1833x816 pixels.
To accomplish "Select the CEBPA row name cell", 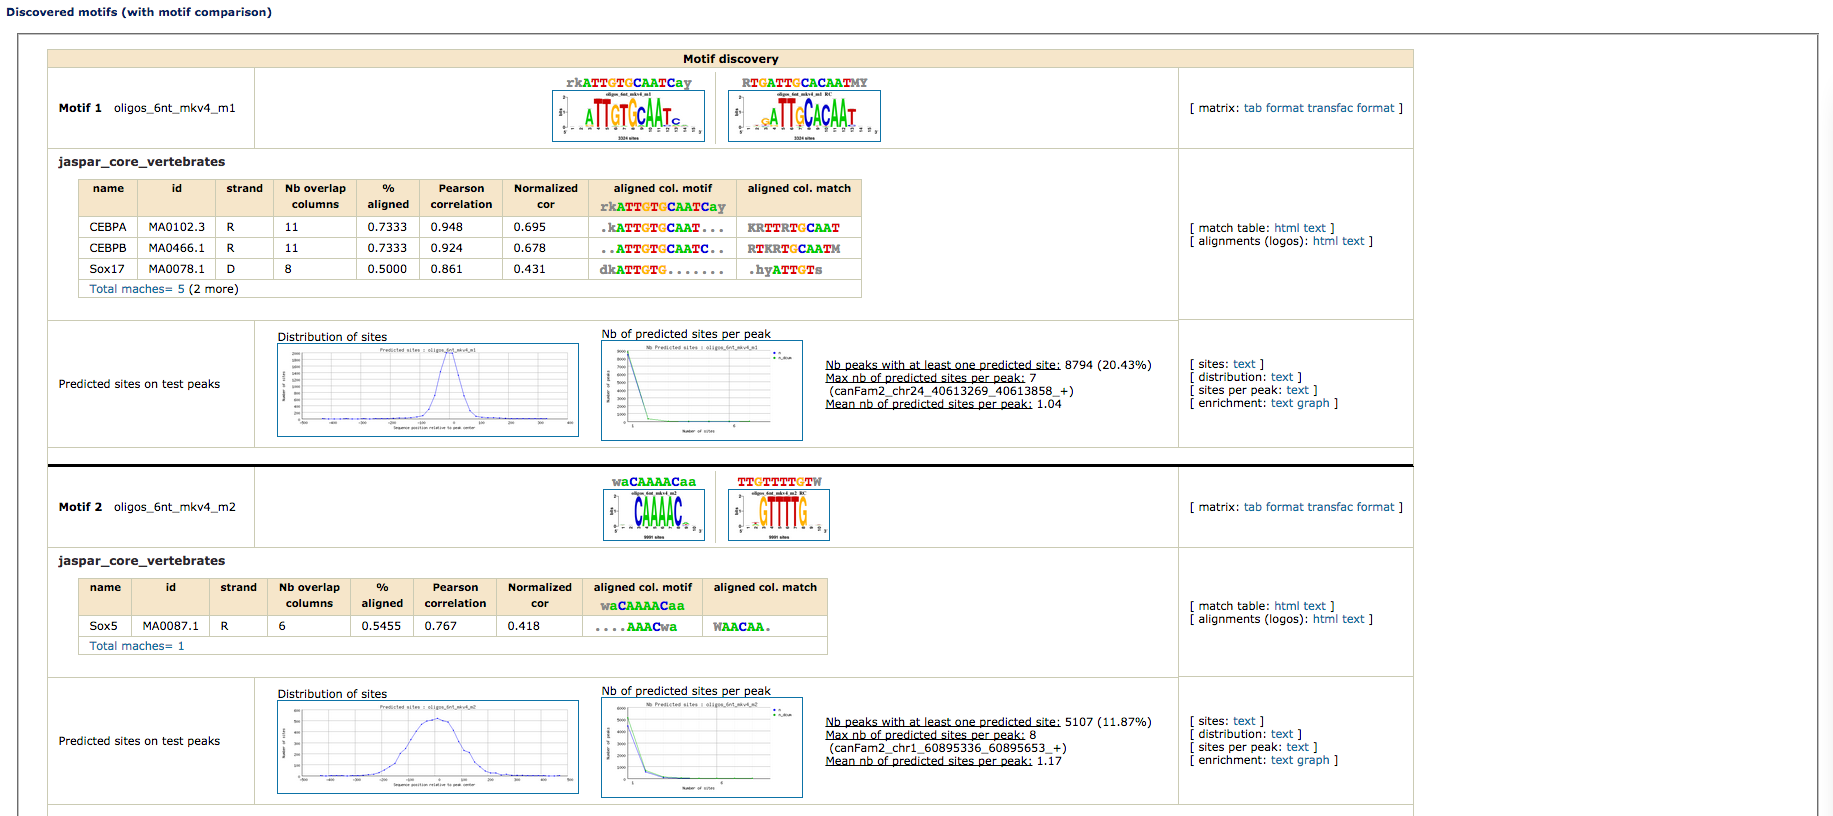I will (108, 227).
